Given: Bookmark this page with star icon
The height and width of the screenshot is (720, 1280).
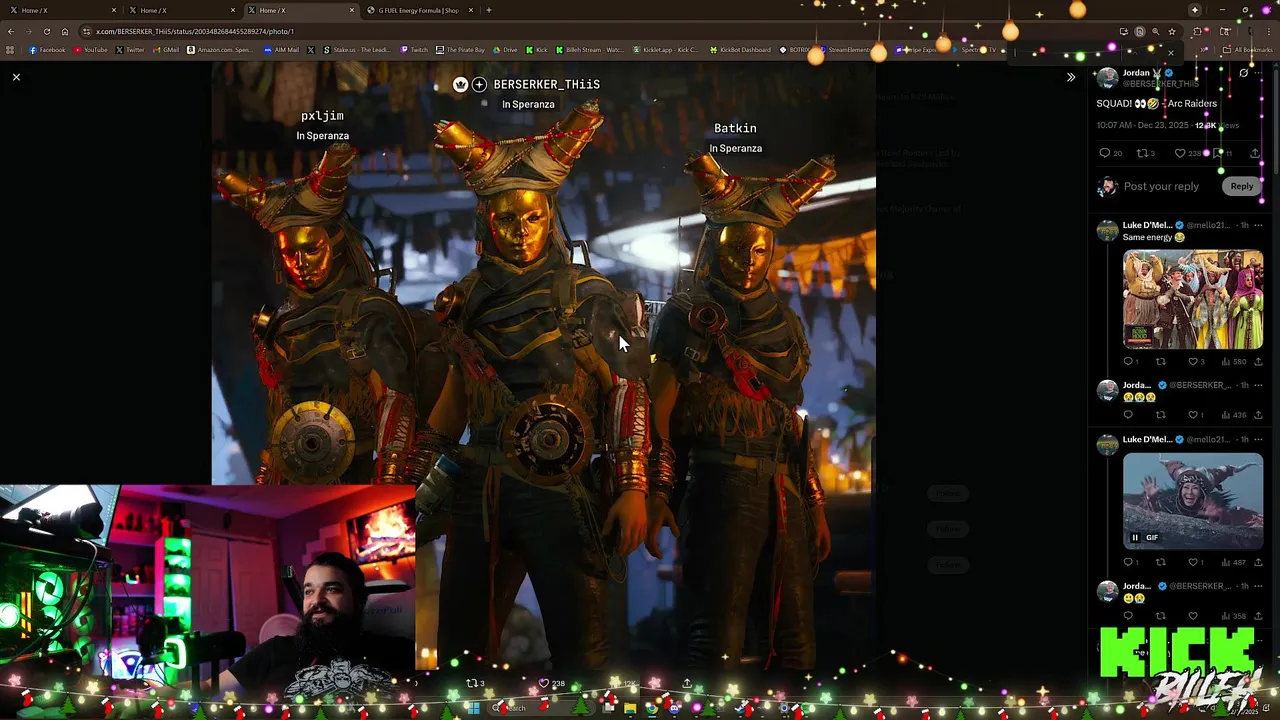Looking at the screenshot, I should [x=1172, y=31].
